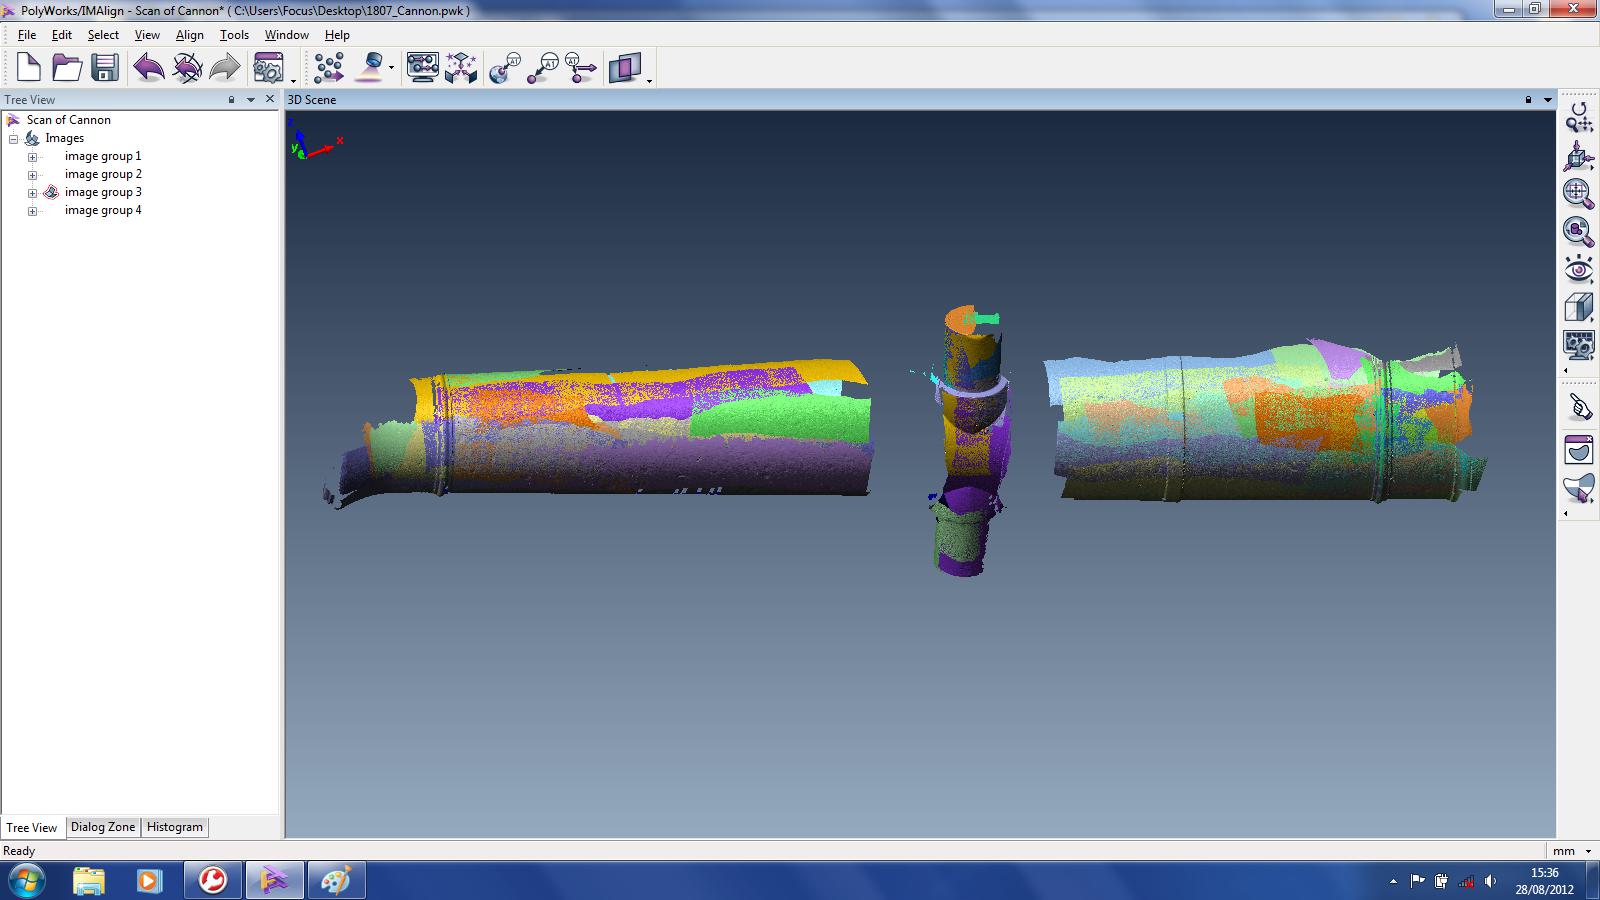This screenshot has width=1600, height=900.
Task: Click the eye view icon in right toolbar
Action: 1579,269
